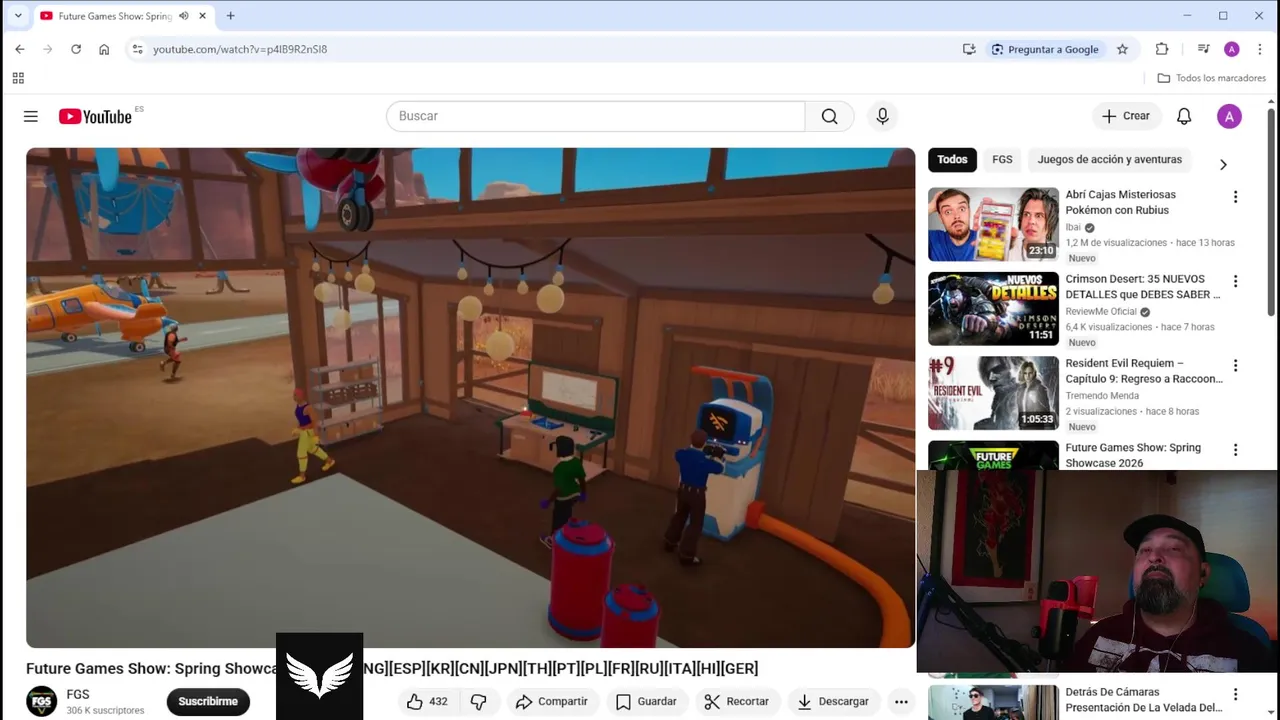Viewport: 1280px width, 720px height.
Task: Open Future Games Show: Spring Showcase 2026 title
Action: click(1133, 455)
